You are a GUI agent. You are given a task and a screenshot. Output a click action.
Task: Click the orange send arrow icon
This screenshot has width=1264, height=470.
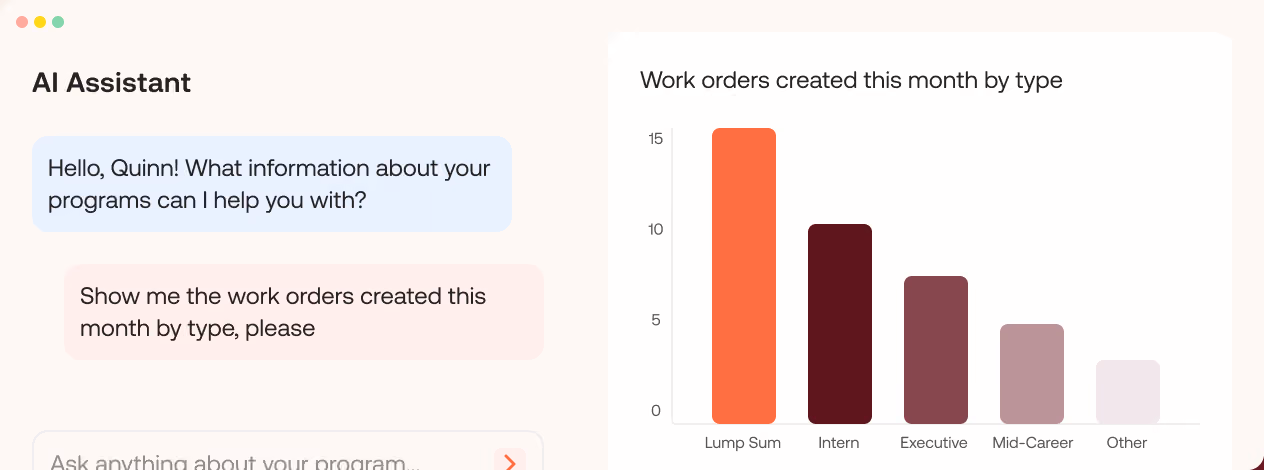[x=510, y=461]
